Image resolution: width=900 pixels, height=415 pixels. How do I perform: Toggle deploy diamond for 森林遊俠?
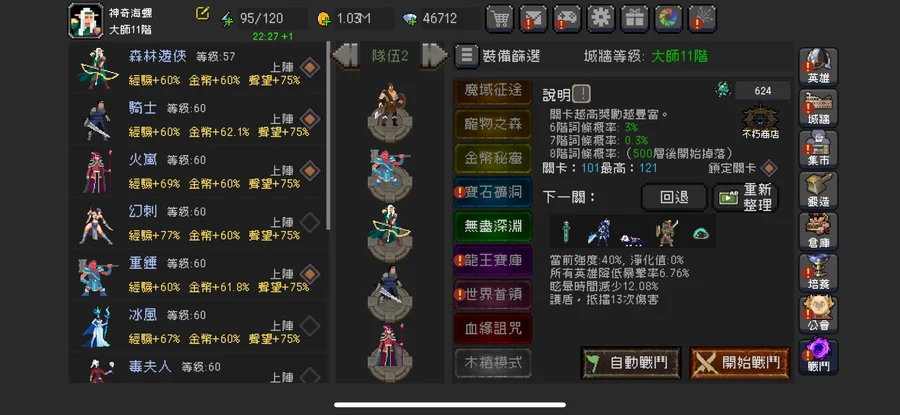310,68
